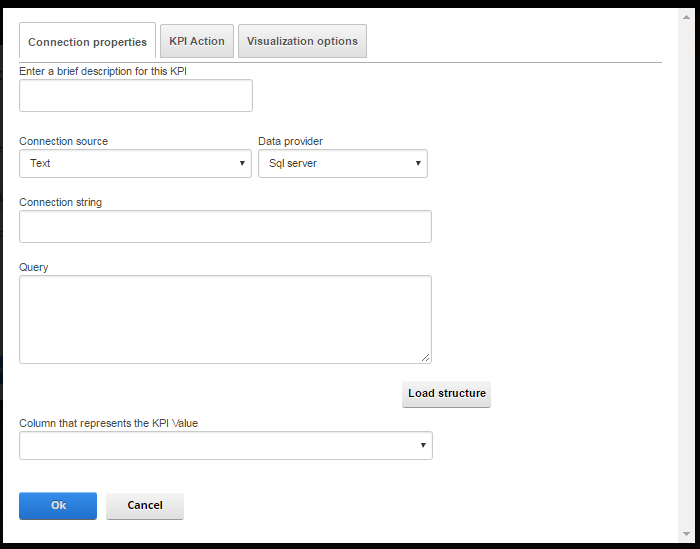
Task: Click the Query box resize handle
Action: click(x=425, y=358)
